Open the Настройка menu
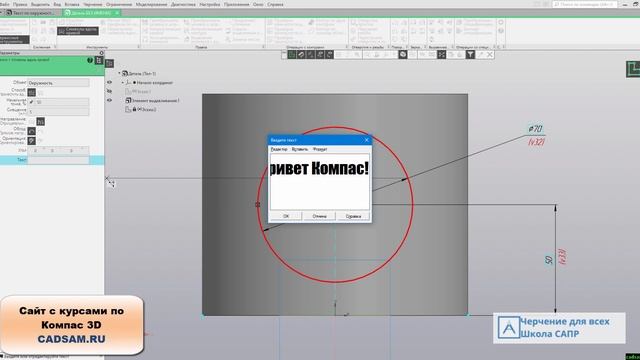640x360 pixels. [210, 4]
